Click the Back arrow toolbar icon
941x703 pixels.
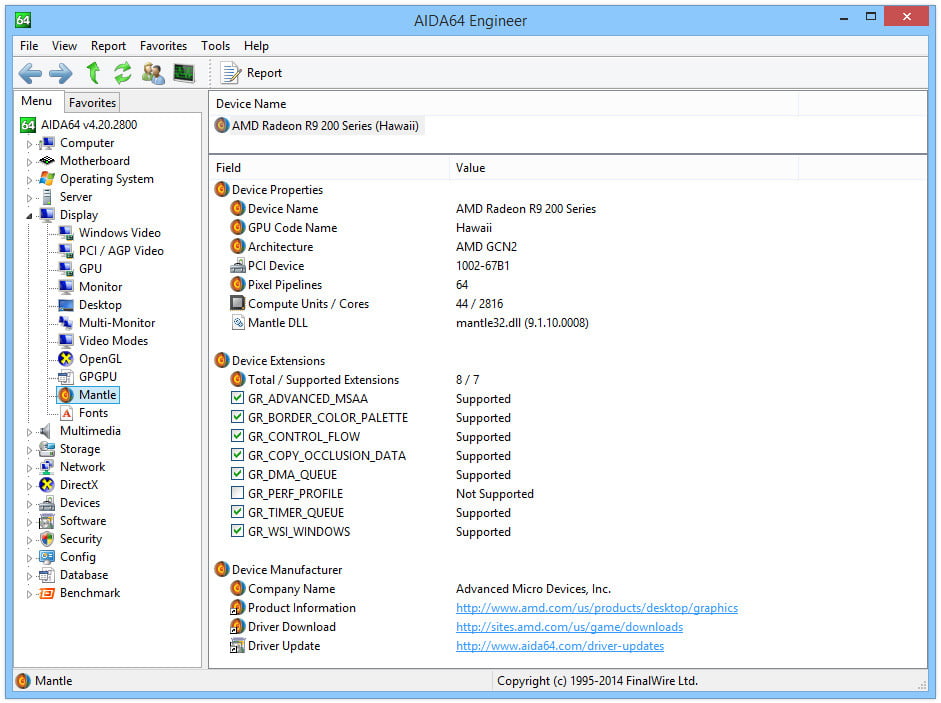(x=30, y=73)
